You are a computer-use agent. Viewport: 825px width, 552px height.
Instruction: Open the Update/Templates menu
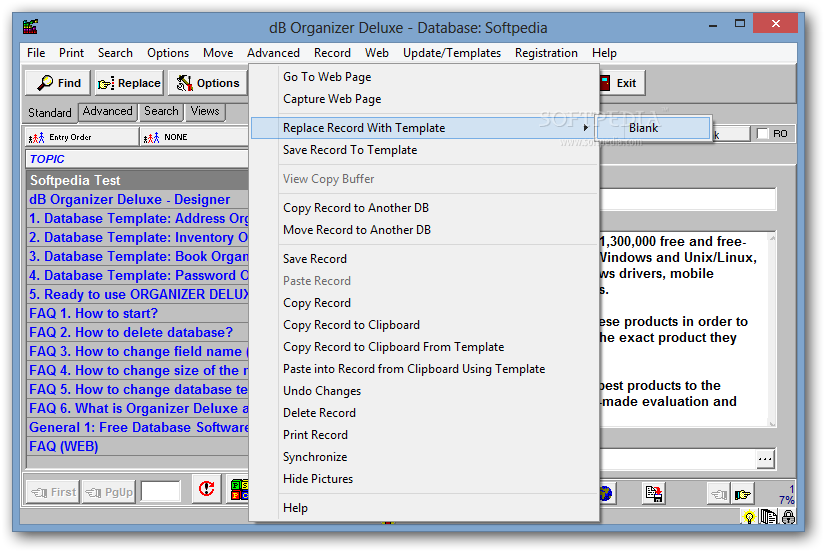click(x=451, y=53)
